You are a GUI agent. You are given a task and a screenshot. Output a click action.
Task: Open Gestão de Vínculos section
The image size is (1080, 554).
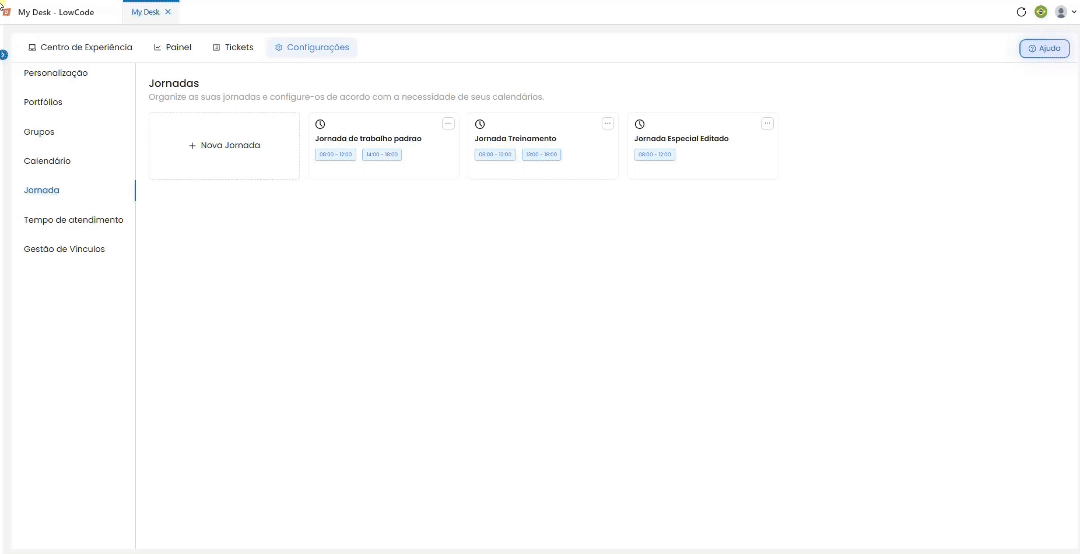[x=64, y=249]
